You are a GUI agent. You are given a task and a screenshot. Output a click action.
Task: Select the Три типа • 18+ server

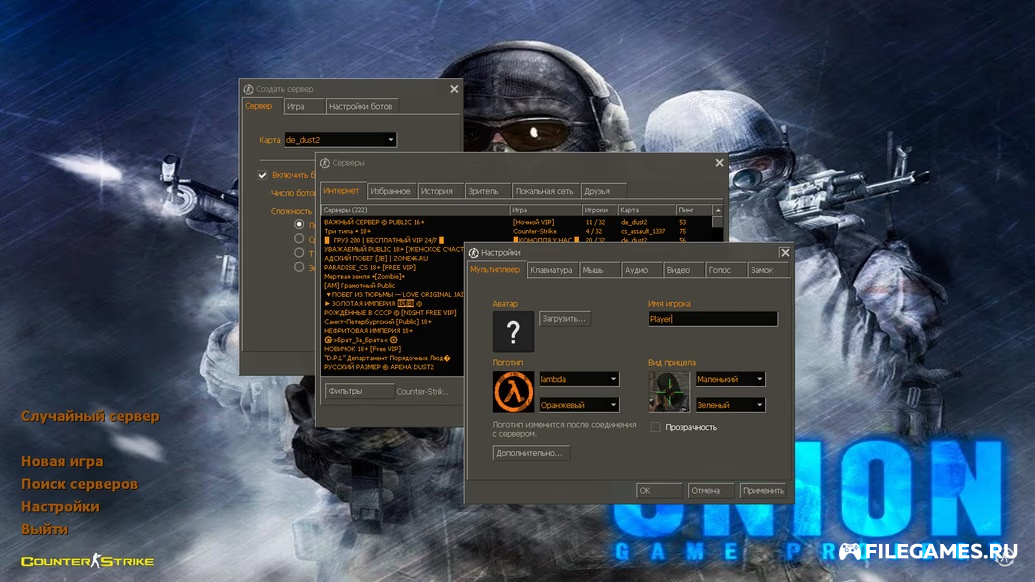tap(517, 232)
